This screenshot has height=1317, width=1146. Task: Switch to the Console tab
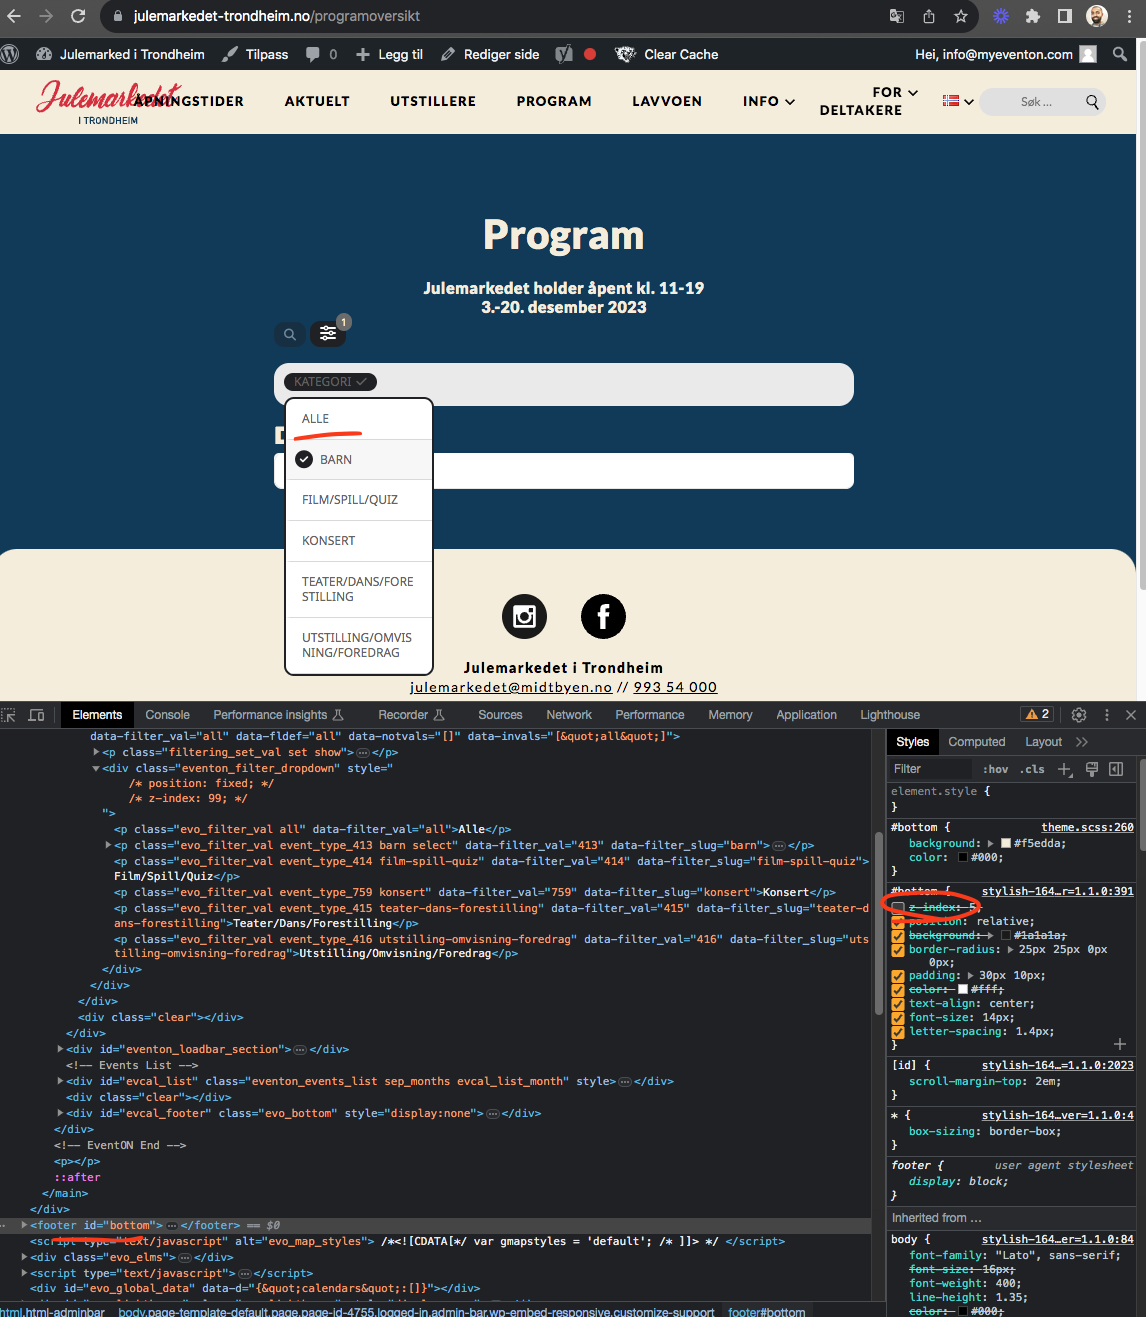pos(167,715)
